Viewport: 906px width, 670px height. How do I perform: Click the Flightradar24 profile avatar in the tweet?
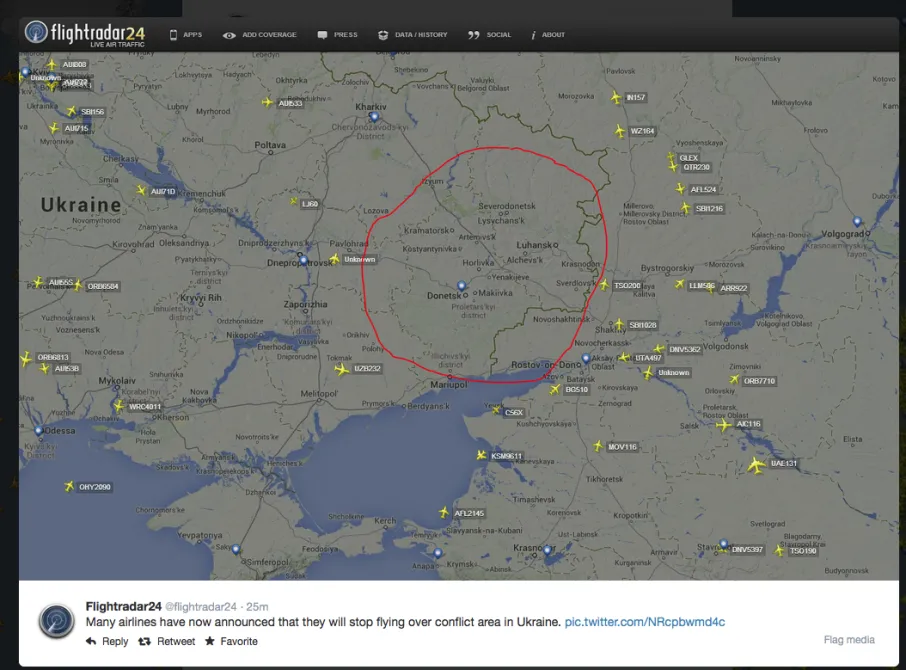(56, 621)
